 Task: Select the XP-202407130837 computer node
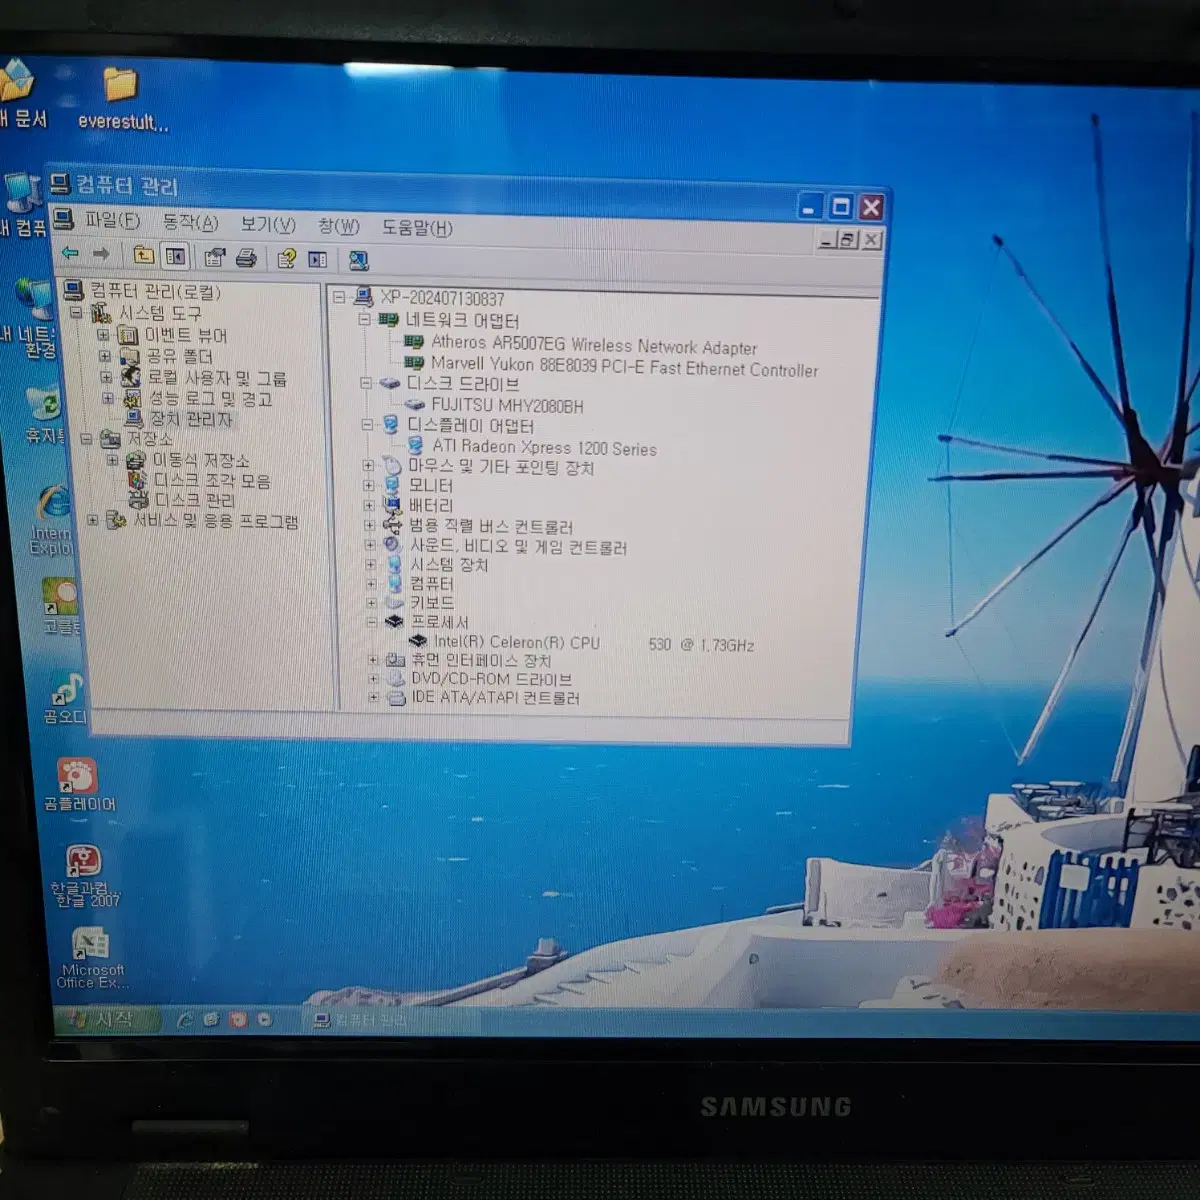(x=442, y=298)
